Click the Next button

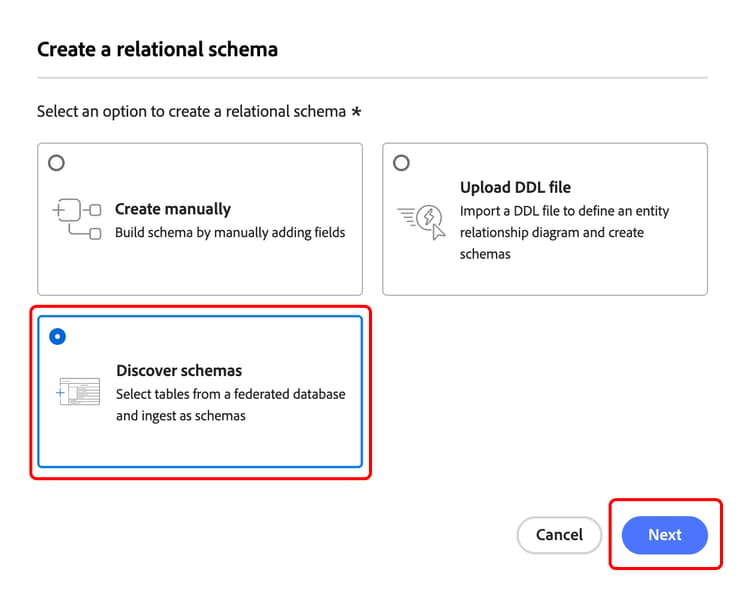664,535
